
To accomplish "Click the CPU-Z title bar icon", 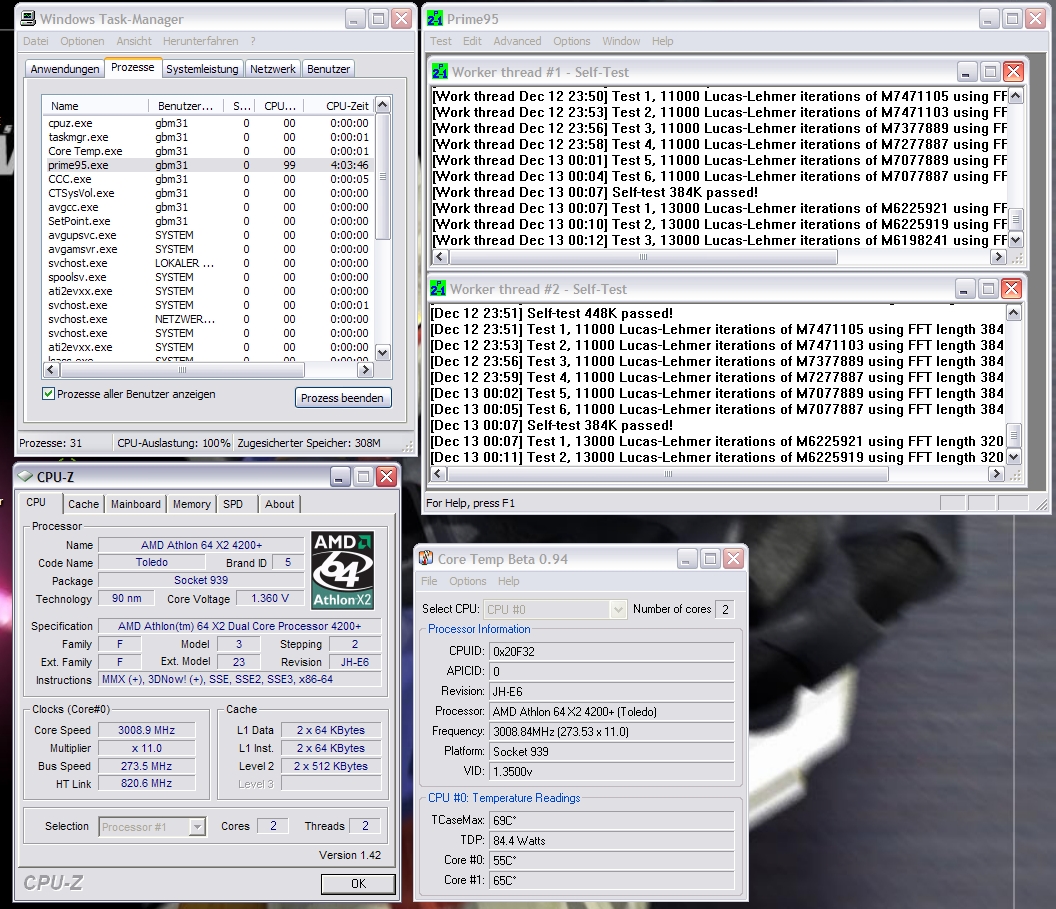I will 26,476.
